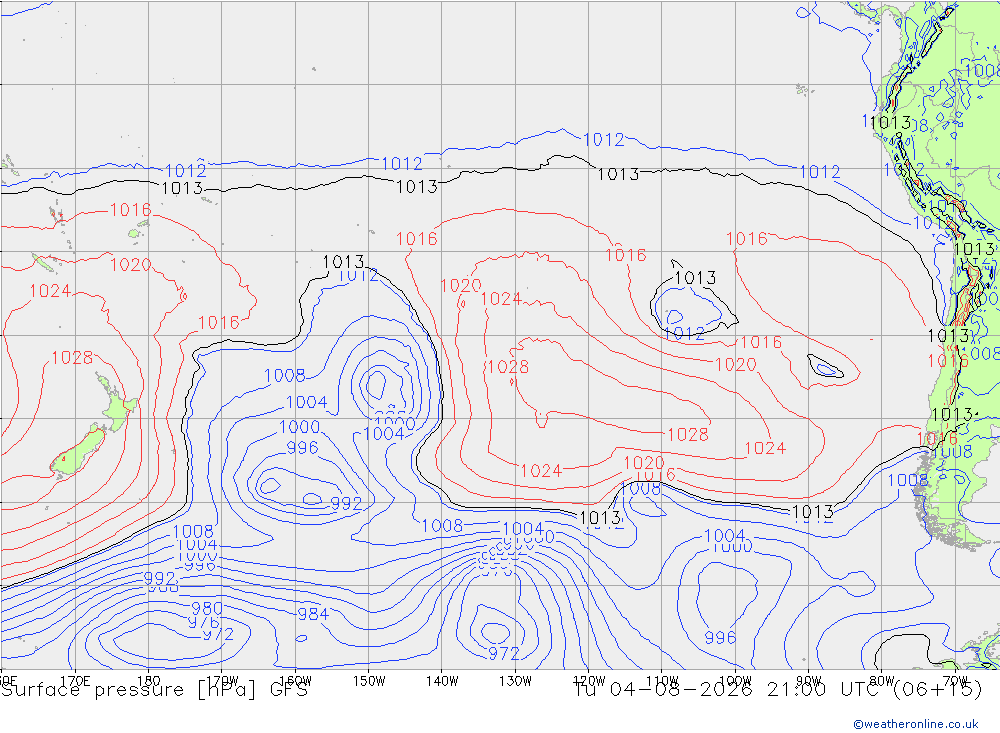Click the 150W longitude label
The width and height of the screenshot is (1000, 733).
[x=369, y=681]
